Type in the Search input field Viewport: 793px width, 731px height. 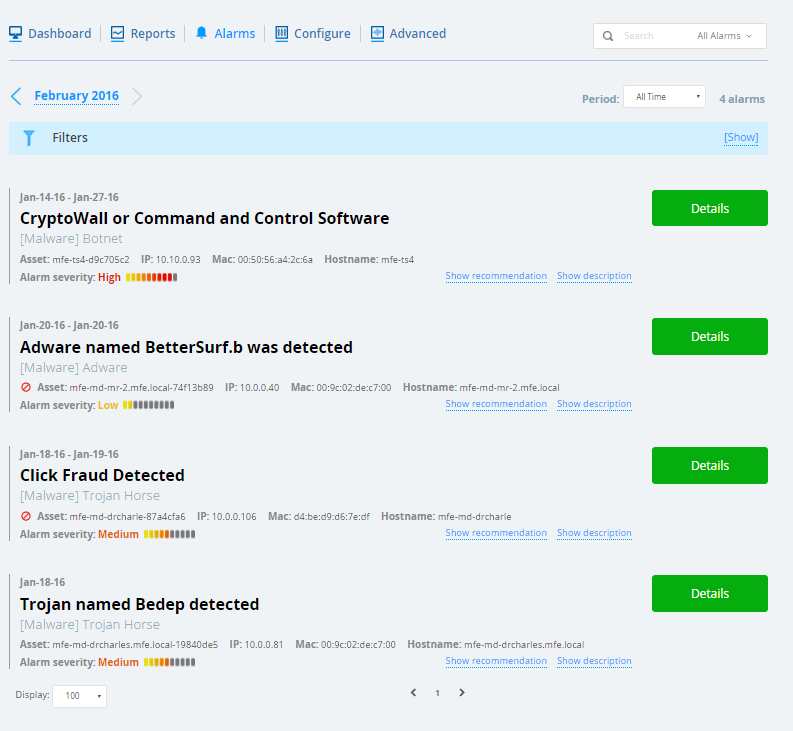point(650,36)
